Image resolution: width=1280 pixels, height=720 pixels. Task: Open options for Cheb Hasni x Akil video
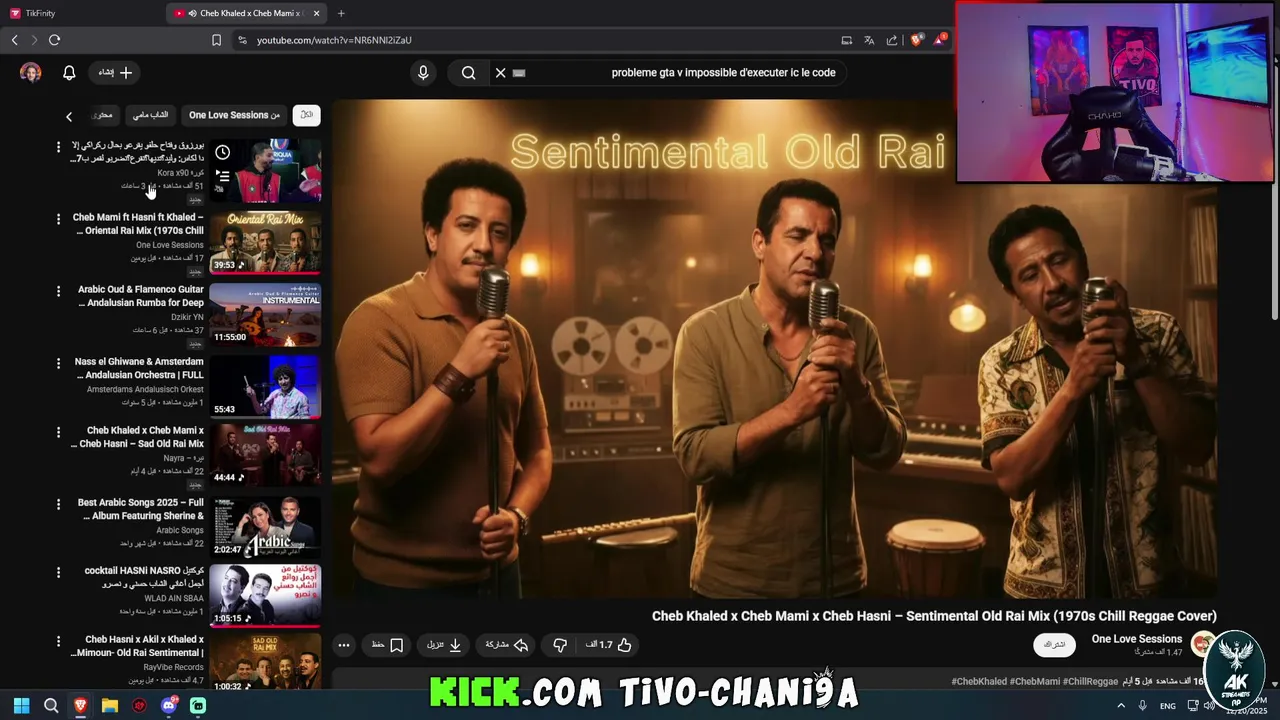58,640
